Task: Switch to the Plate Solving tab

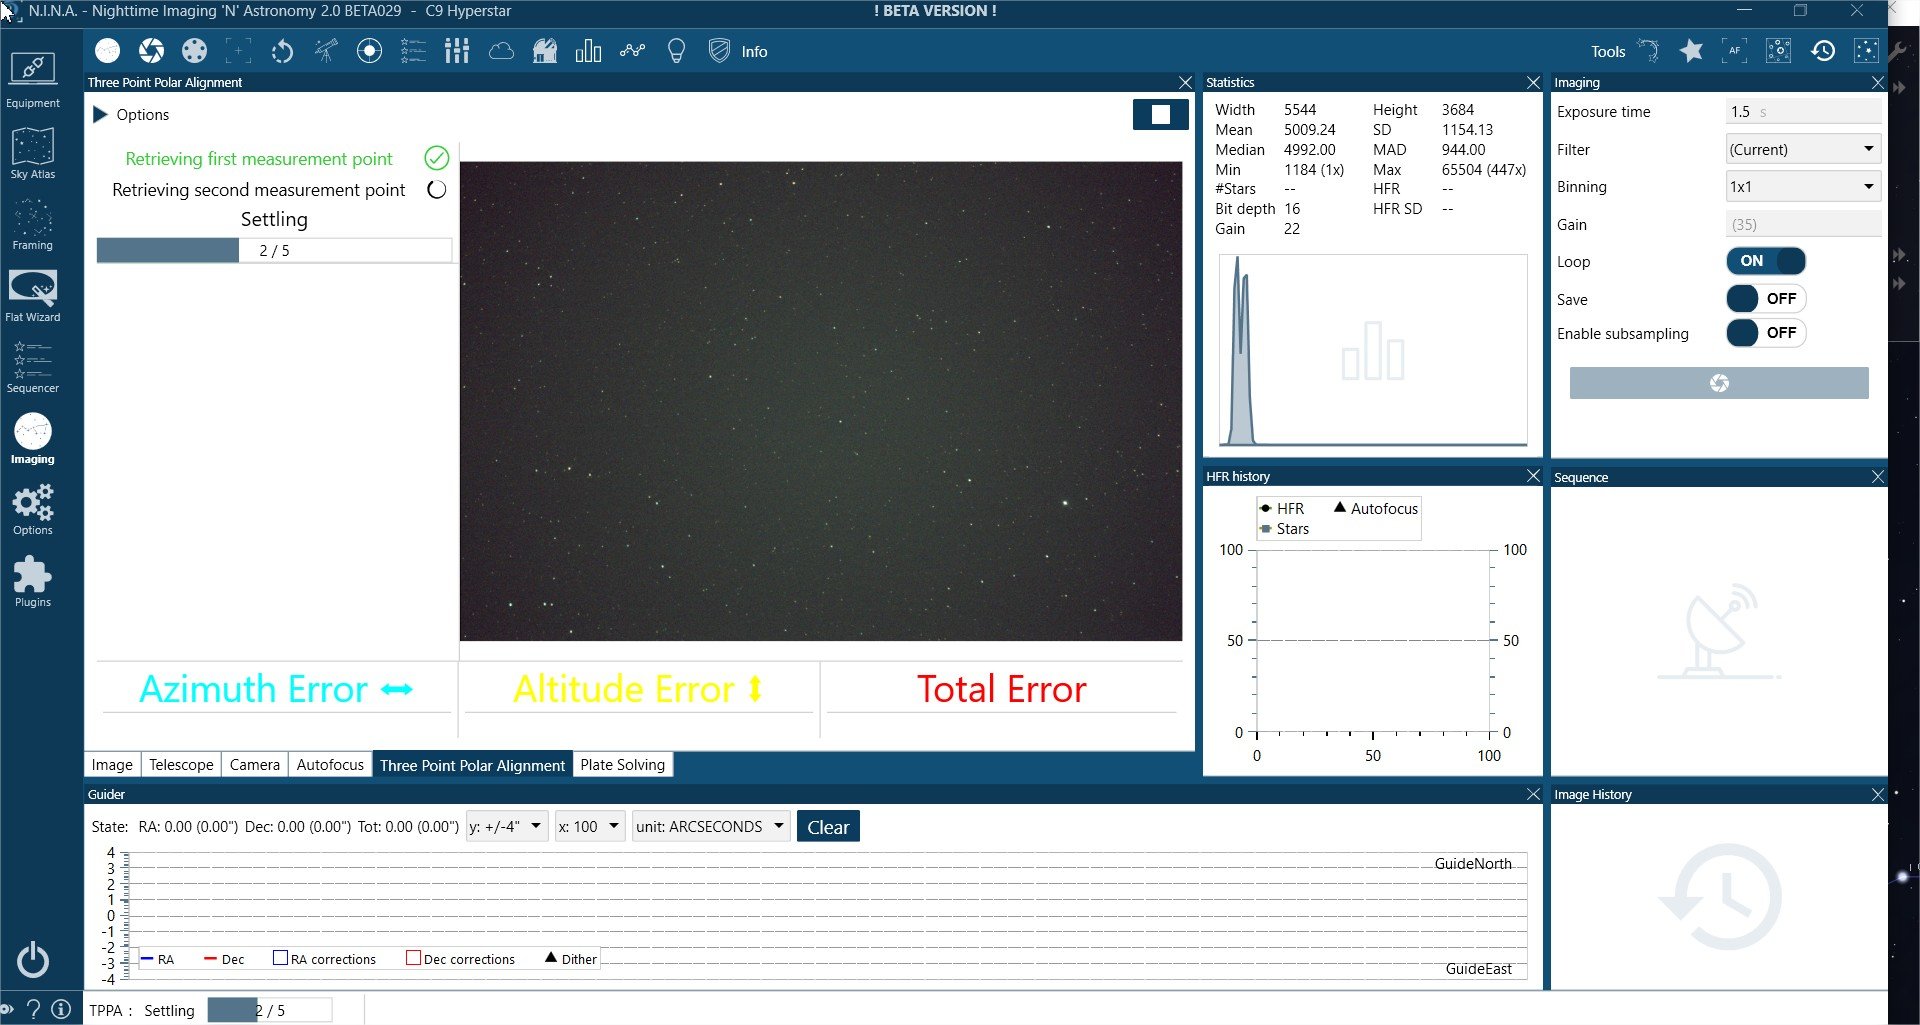Action: (x=622, y=765)
